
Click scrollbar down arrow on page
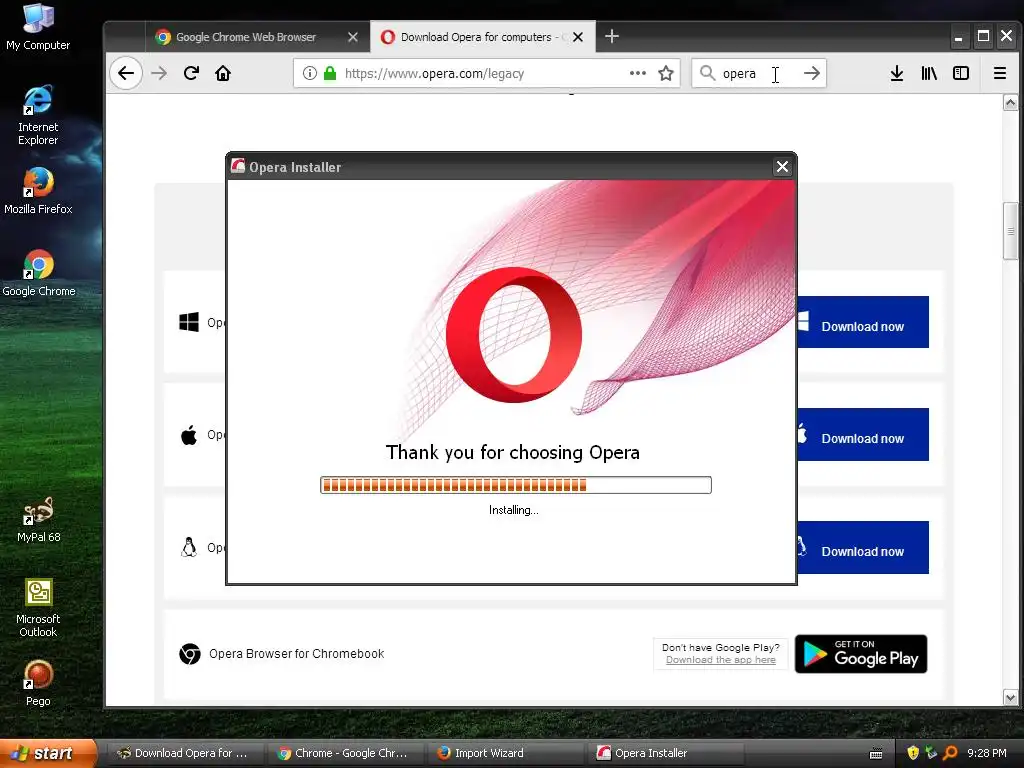click(1010, 697)
